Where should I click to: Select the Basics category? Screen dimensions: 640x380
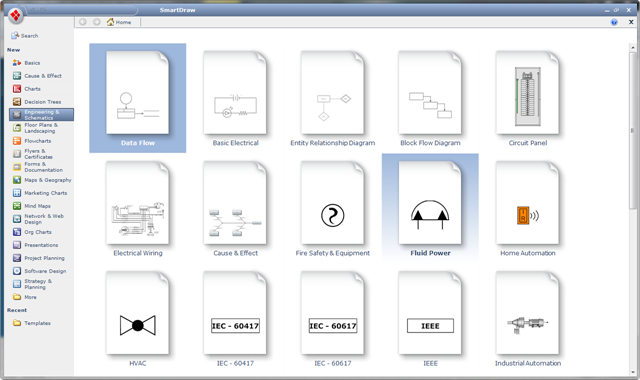coord(26,63)
